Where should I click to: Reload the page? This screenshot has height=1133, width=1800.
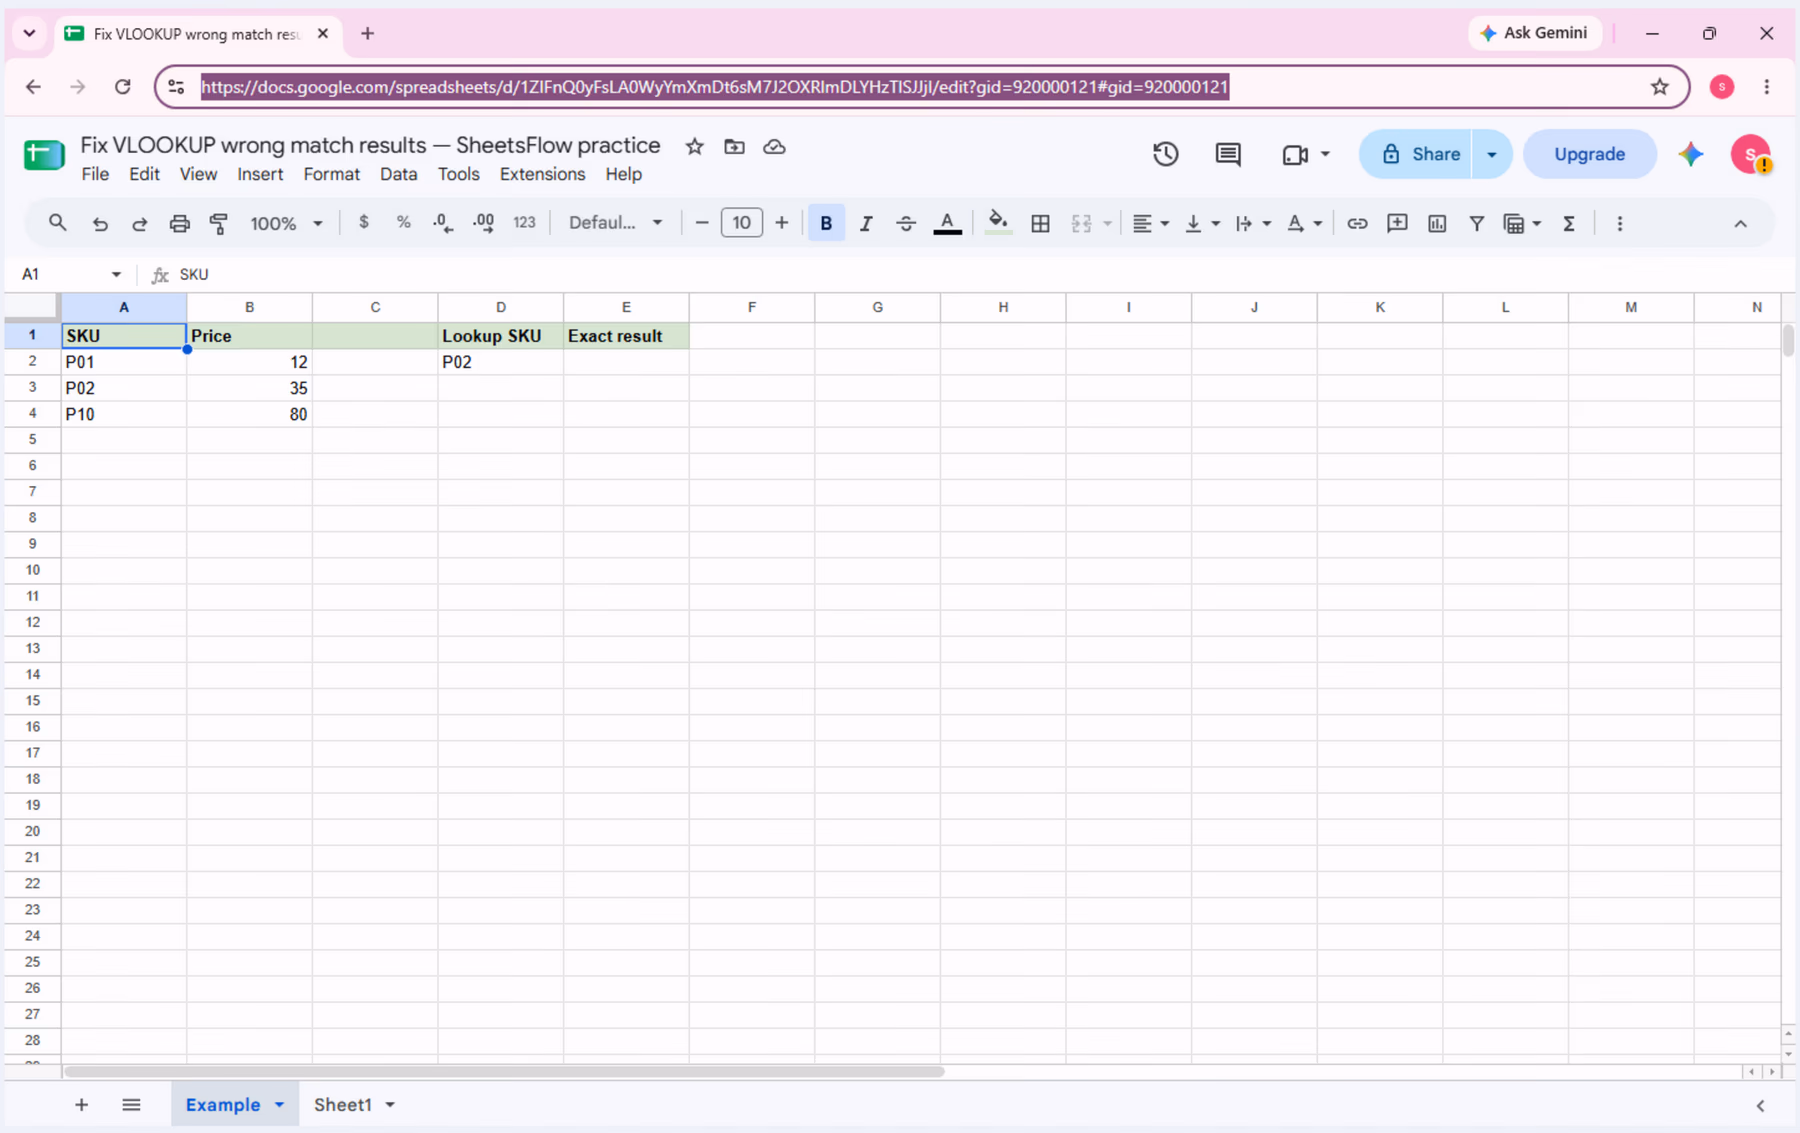123,87
